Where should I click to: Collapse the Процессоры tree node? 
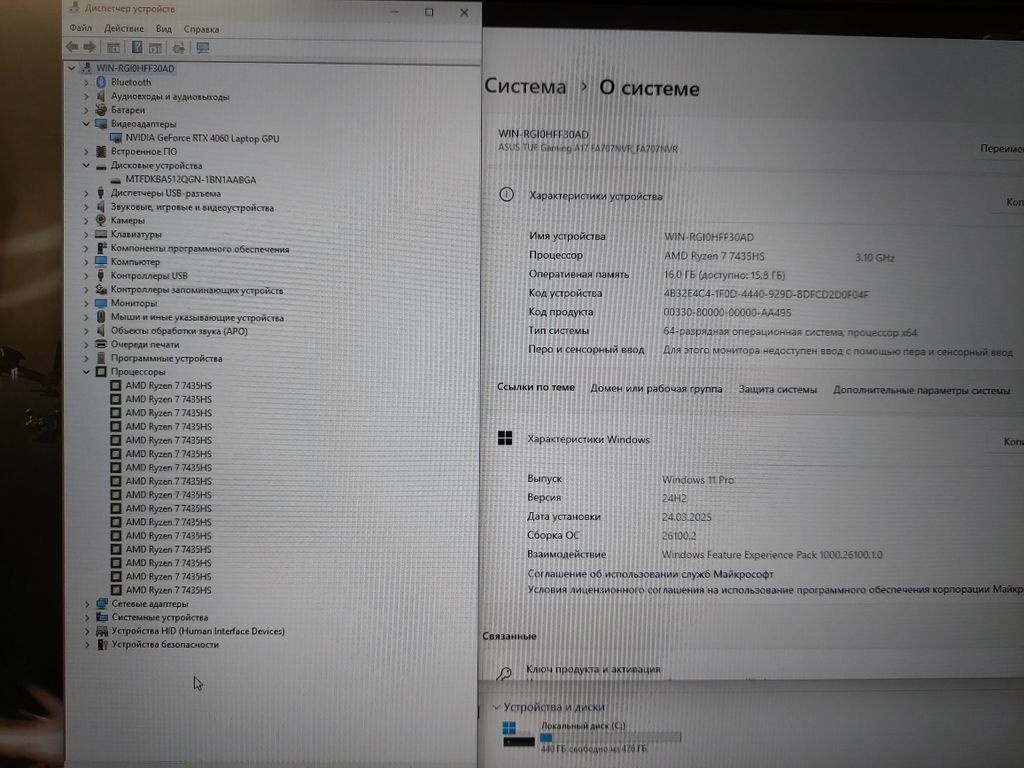87,372
